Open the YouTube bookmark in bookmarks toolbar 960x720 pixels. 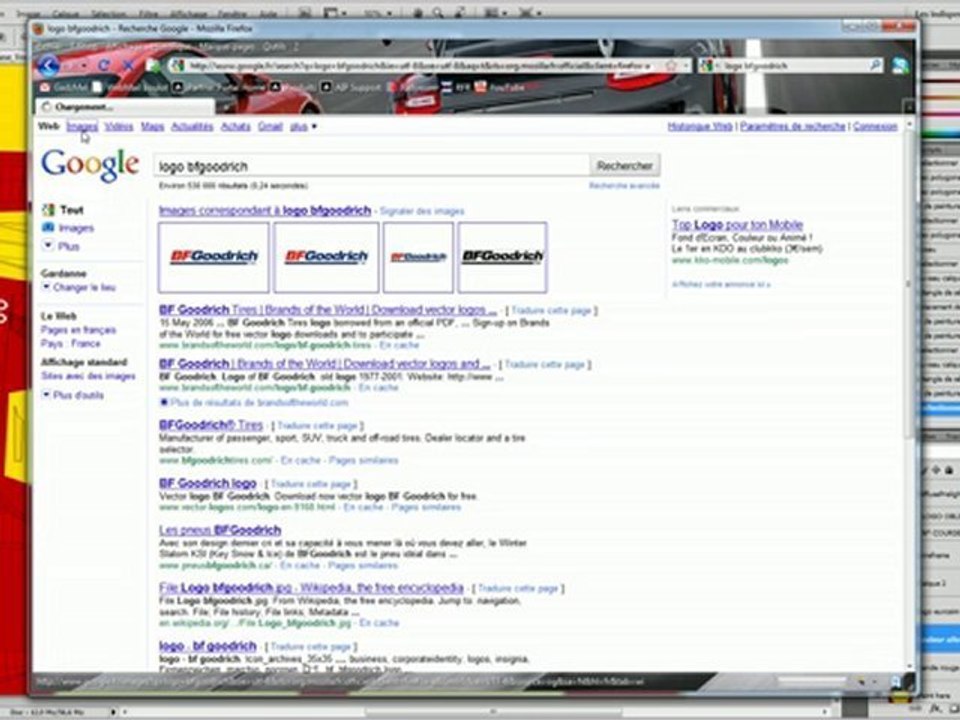point(500,88)
